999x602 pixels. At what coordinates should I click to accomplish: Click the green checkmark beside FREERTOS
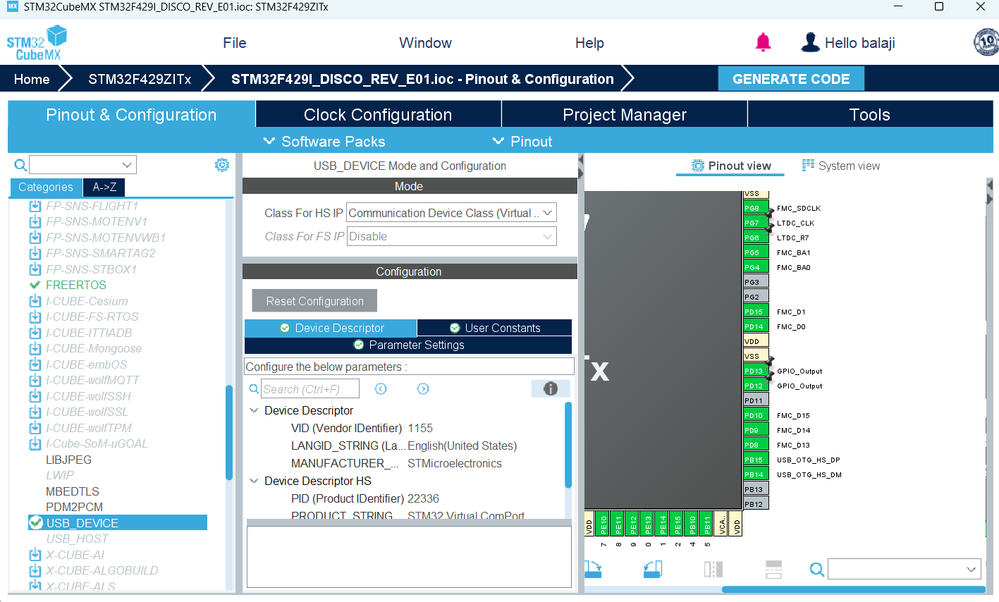tap(35, 285)
